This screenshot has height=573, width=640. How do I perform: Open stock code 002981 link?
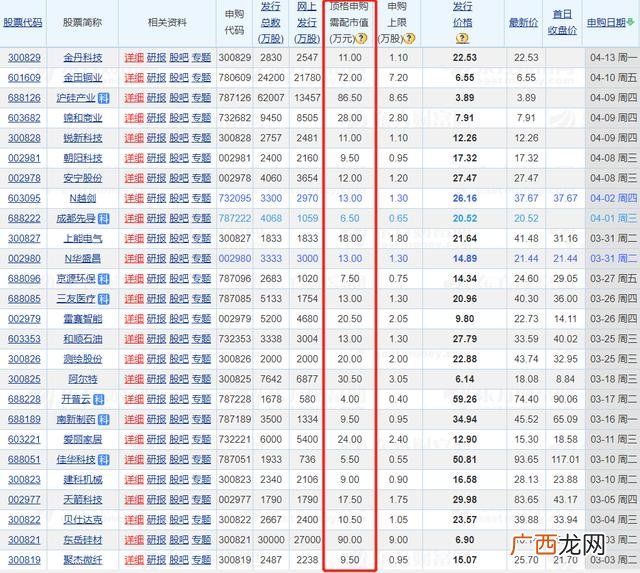[x=24, y=158]
